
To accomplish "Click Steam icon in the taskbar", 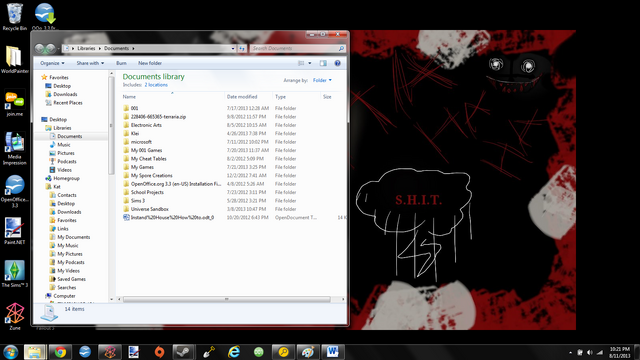I will coord(184,352).
